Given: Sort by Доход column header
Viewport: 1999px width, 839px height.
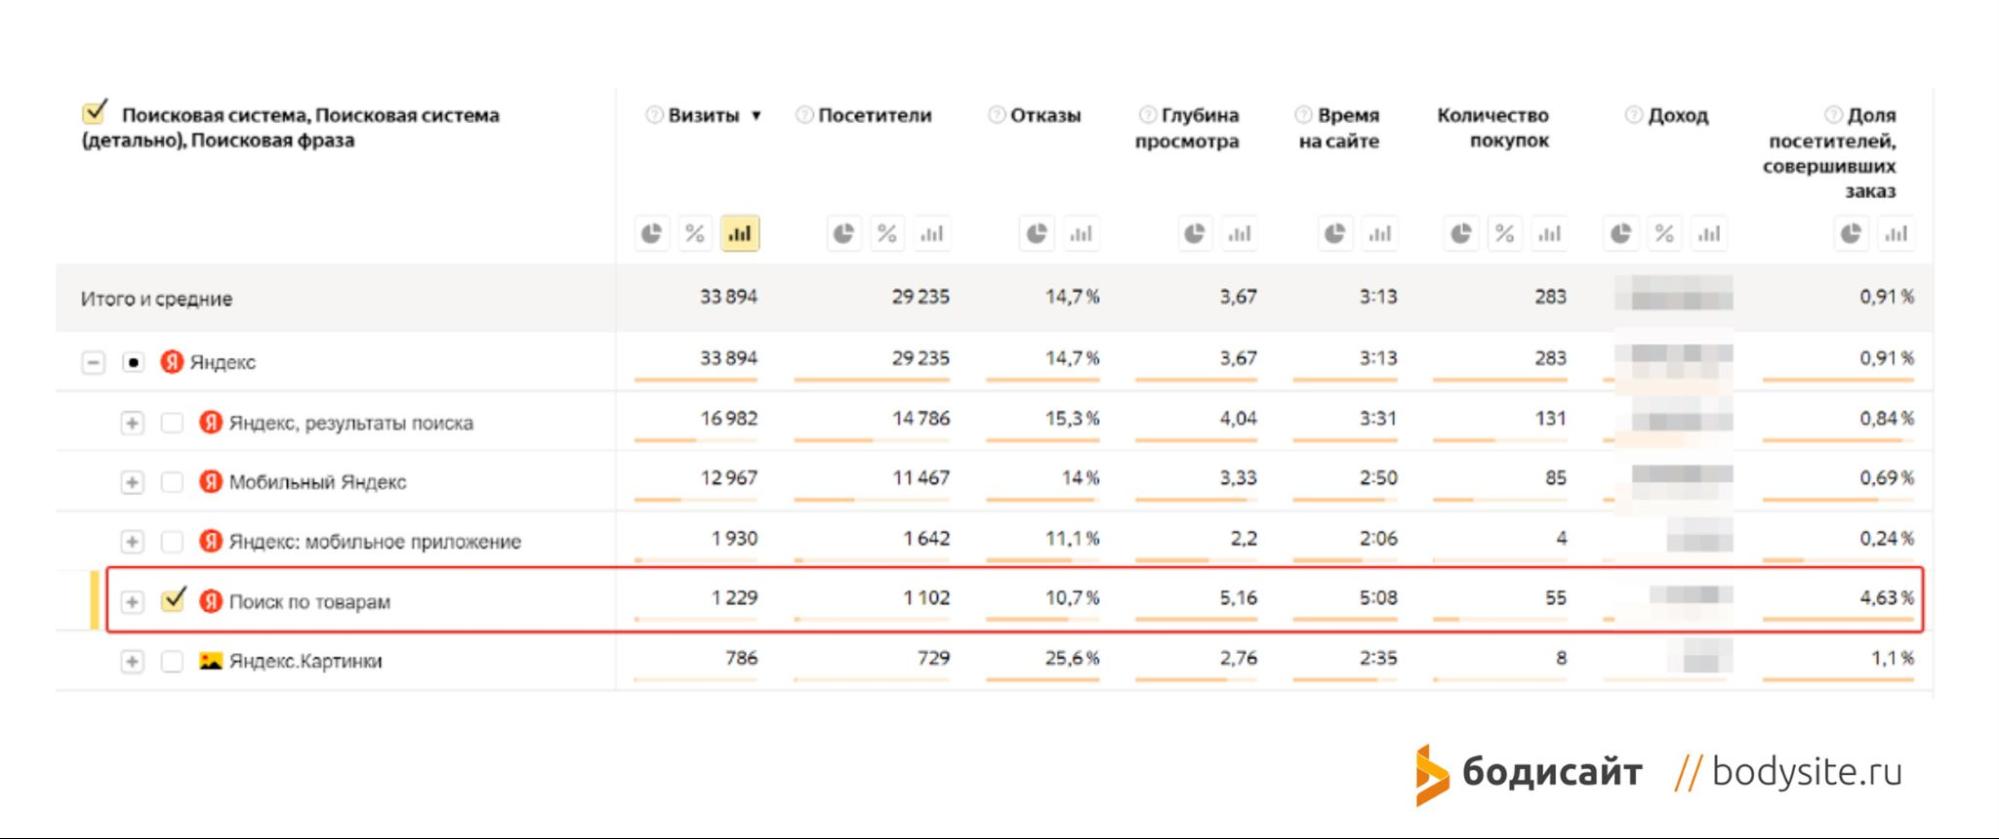Looking at the screenshot, I should pos(1678,115).
